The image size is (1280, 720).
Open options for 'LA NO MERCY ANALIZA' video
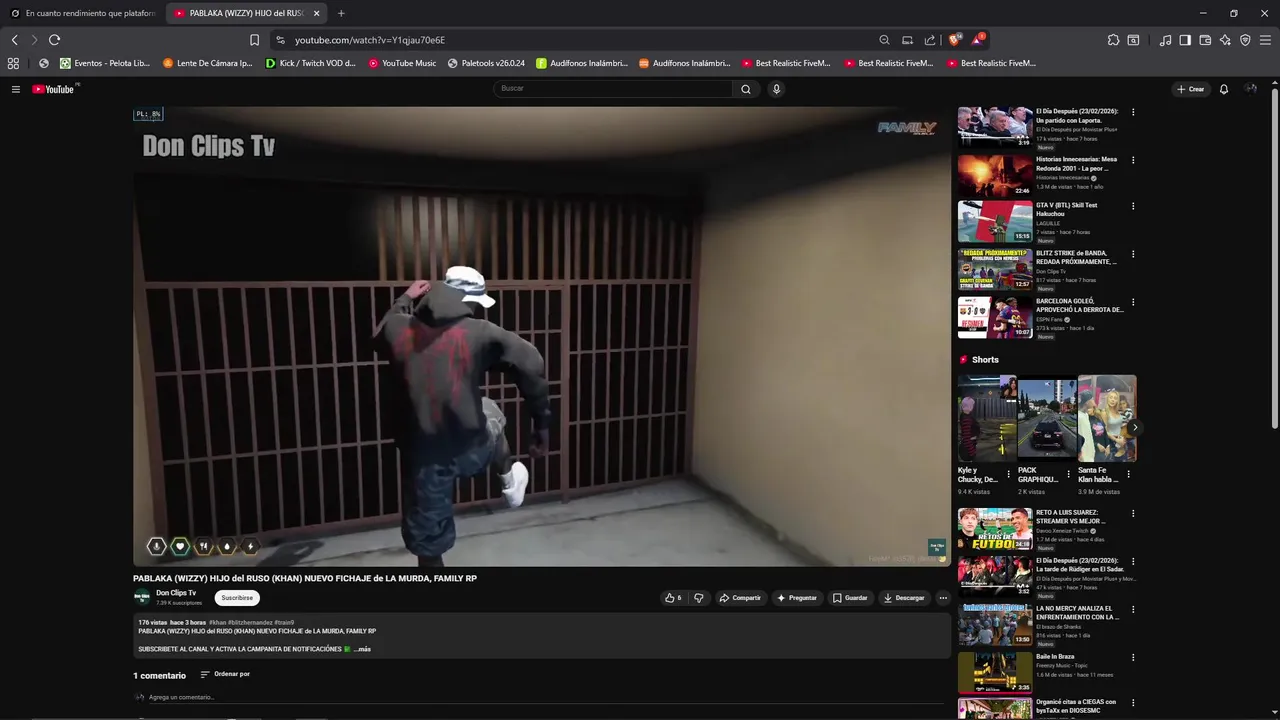point(1133,609)
